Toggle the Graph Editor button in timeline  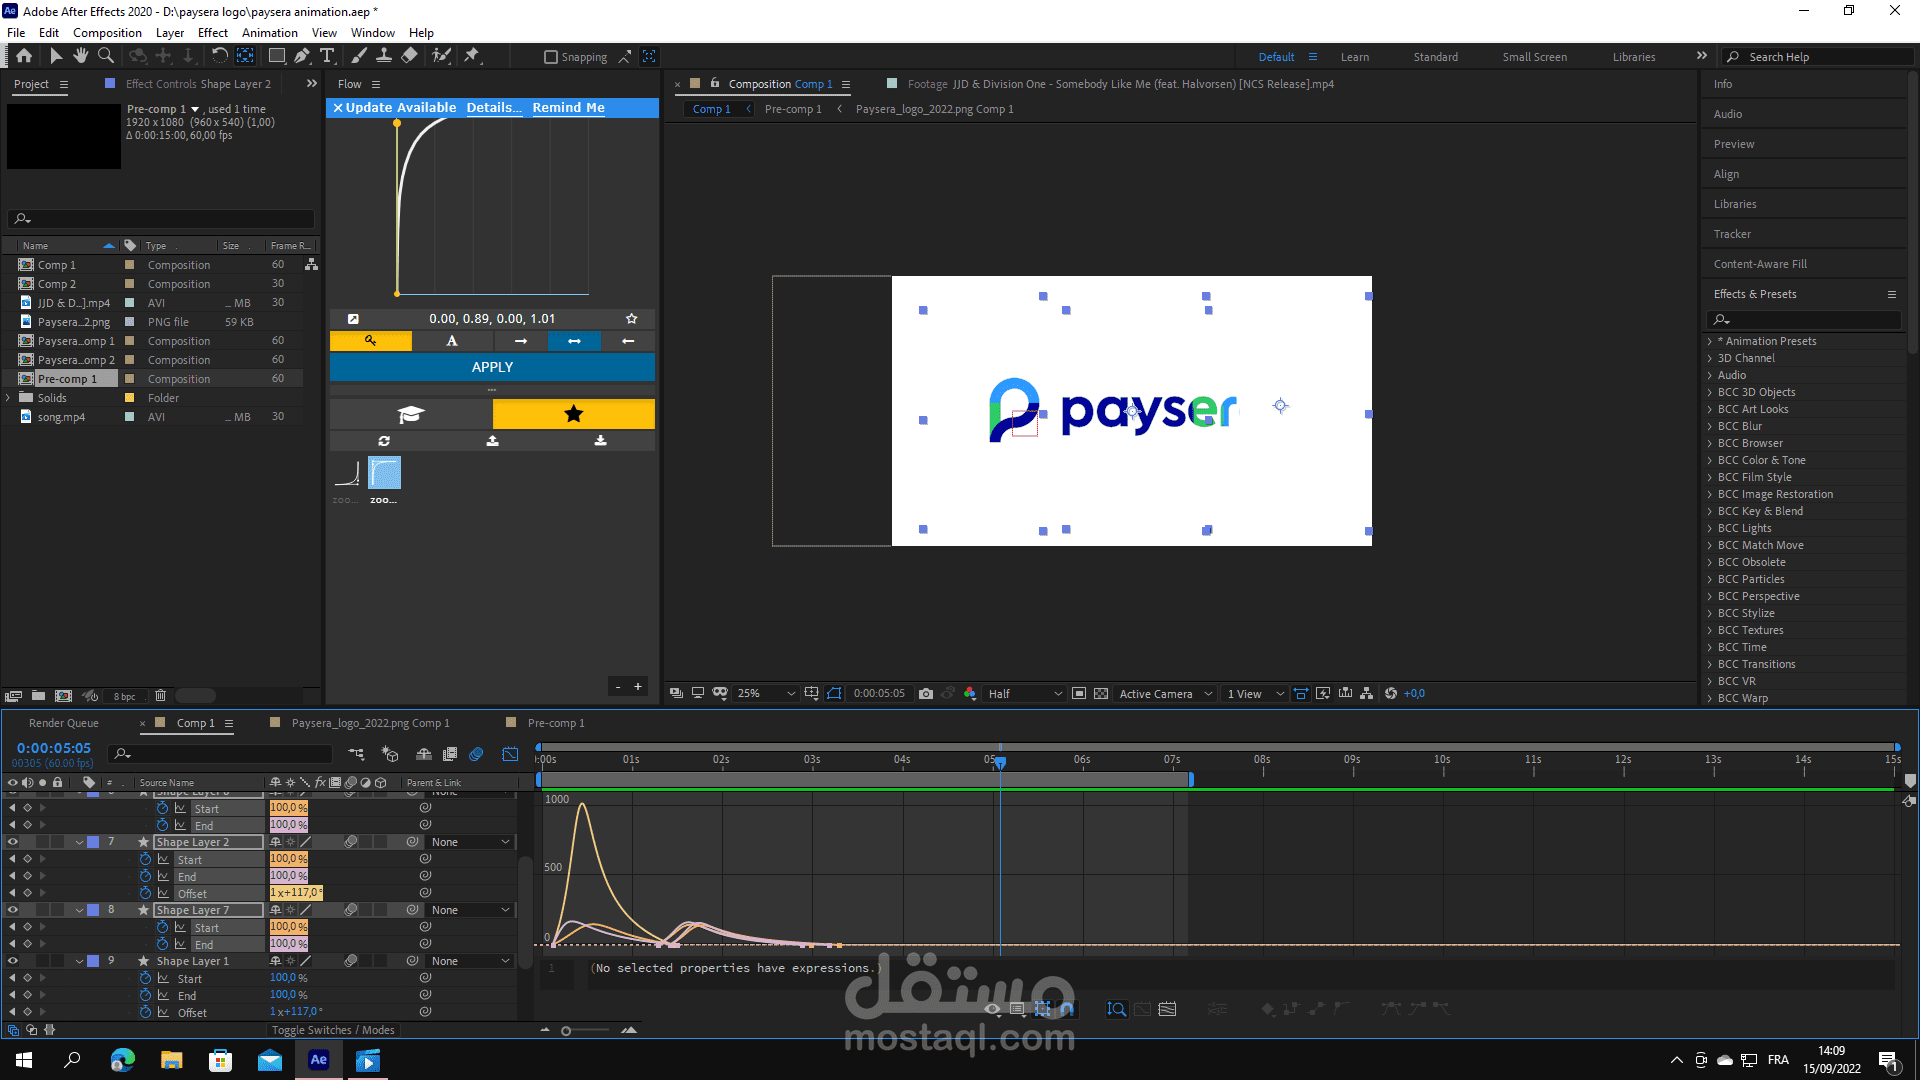point(510,754)
